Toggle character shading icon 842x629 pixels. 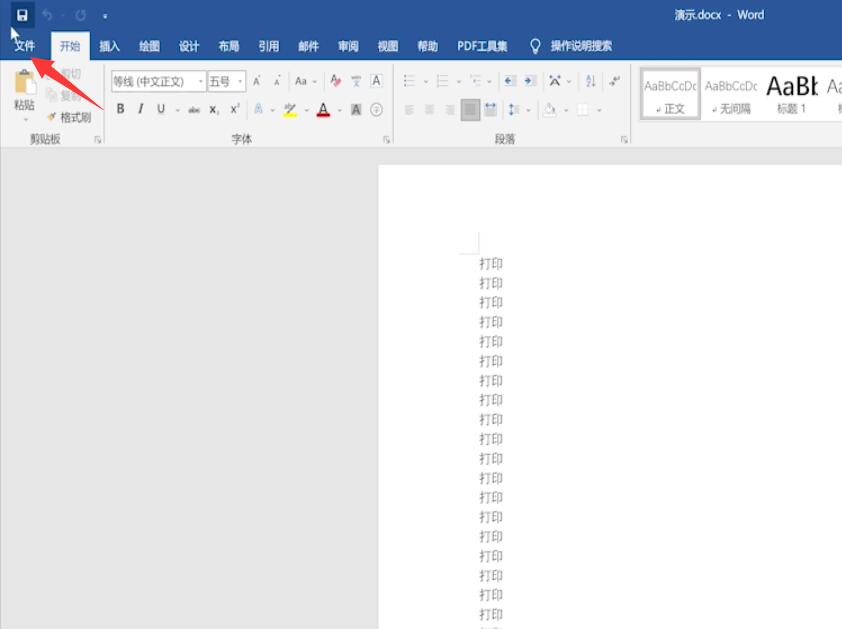coord(356,110)
